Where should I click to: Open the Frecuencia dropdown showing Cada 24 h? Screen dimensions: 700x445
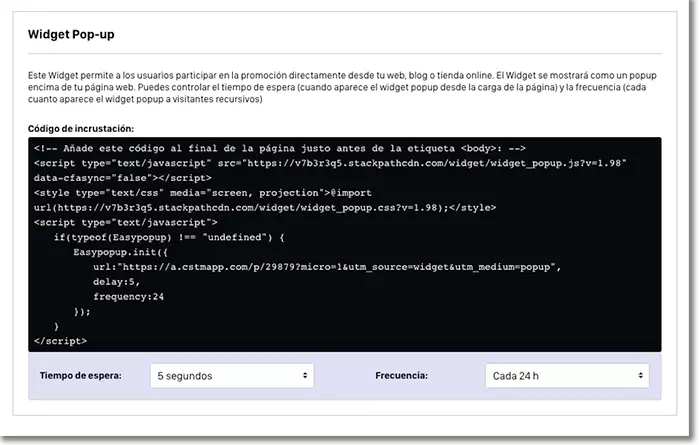(x=567, y=376)
